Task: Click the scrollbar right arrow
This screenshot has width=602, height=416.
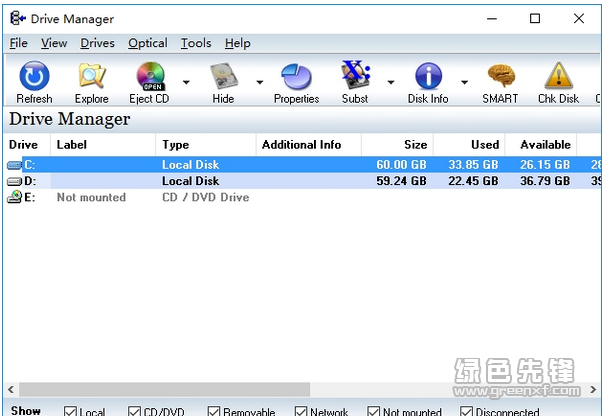Action: pyautogui.click(x=594, y=390)
